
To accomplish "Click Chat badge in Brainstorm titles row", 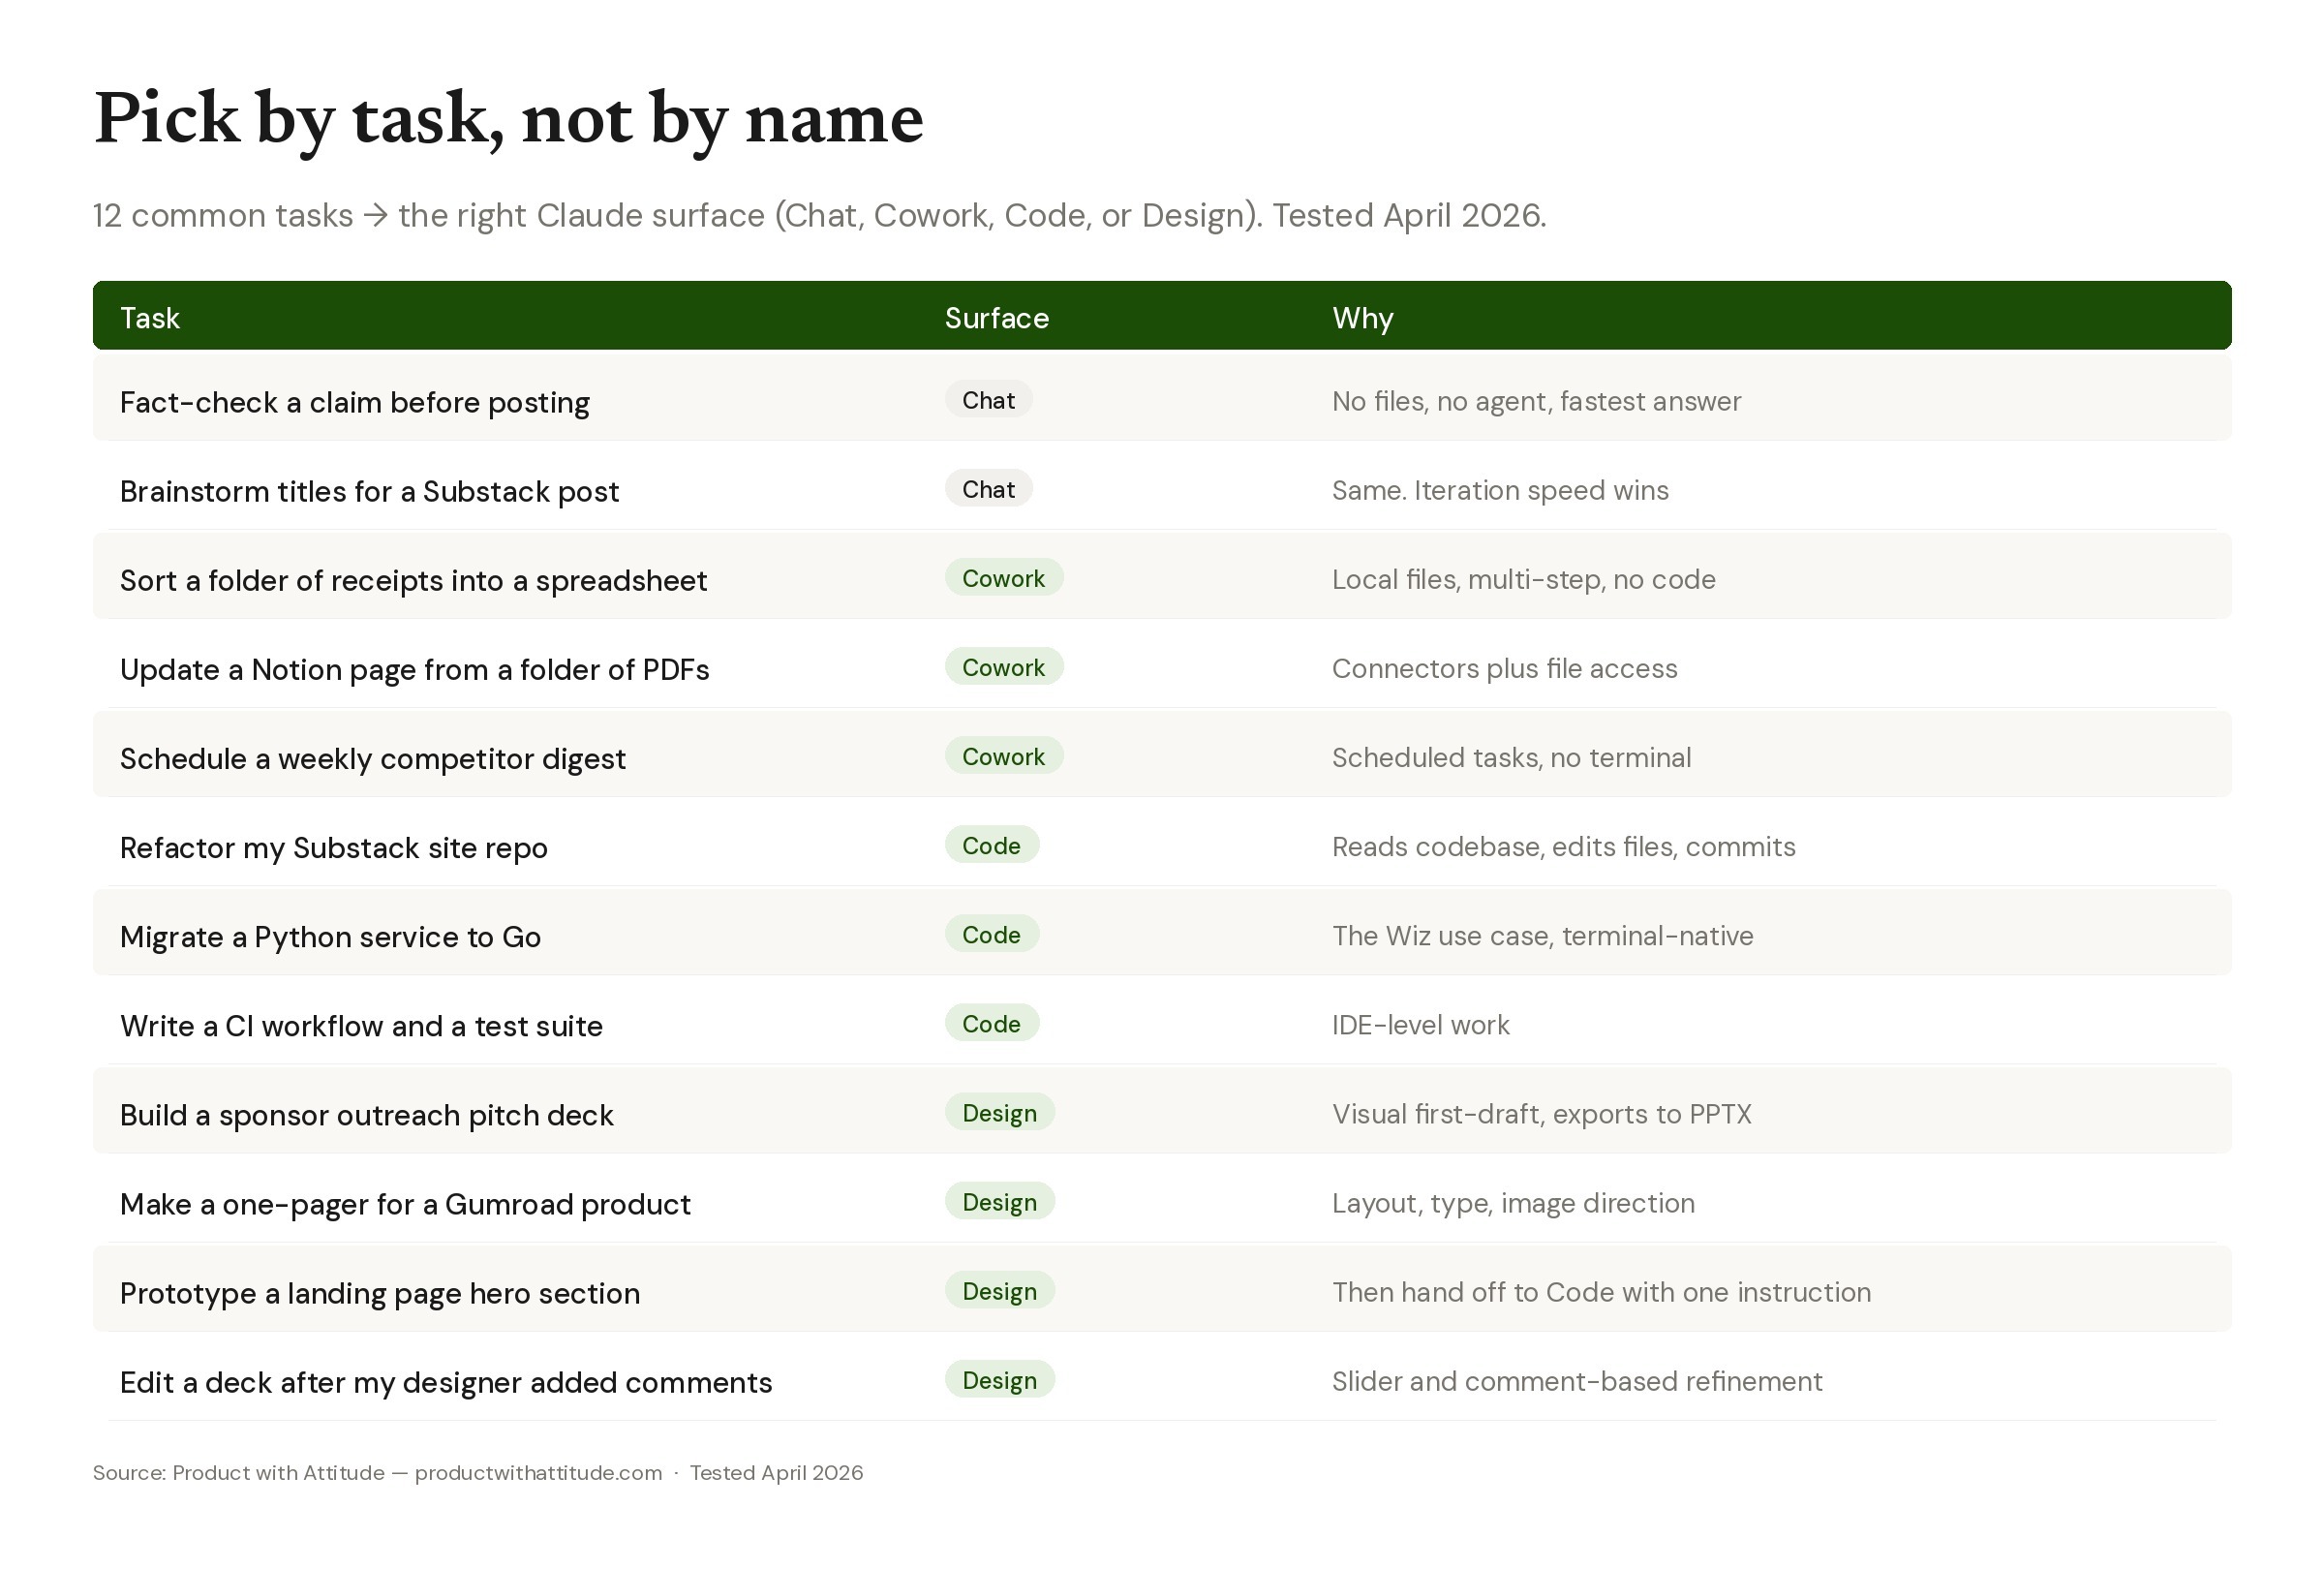I will [x=988, y=489].
